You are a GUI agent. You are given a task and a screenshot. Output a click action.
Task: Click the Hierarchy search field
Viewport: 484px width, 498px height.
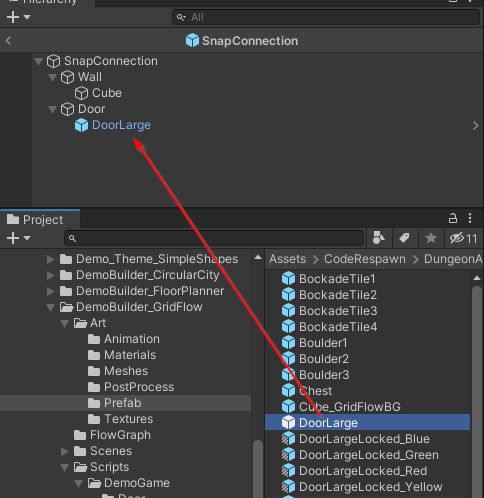pos(326,17)
